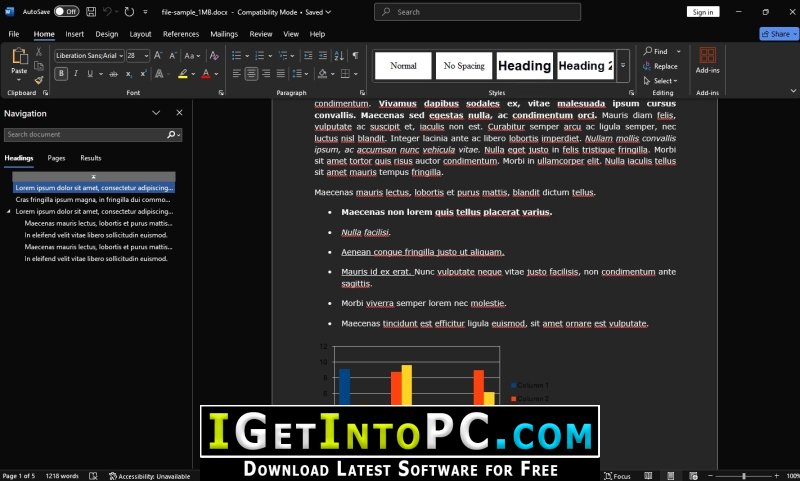Click the Save disk icon
The width and height of the screenshot is (800, 481).
click(x=91, y=12)
